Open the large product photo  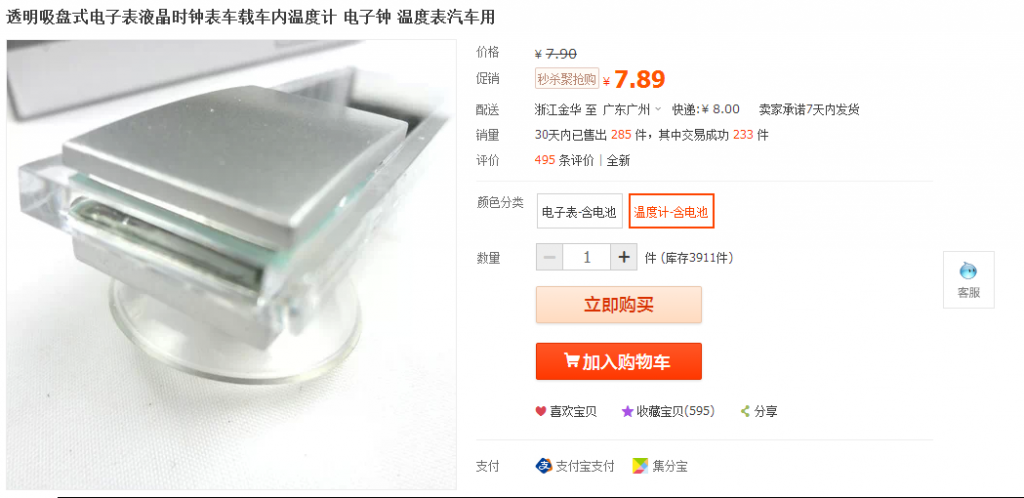pos(232,264)
